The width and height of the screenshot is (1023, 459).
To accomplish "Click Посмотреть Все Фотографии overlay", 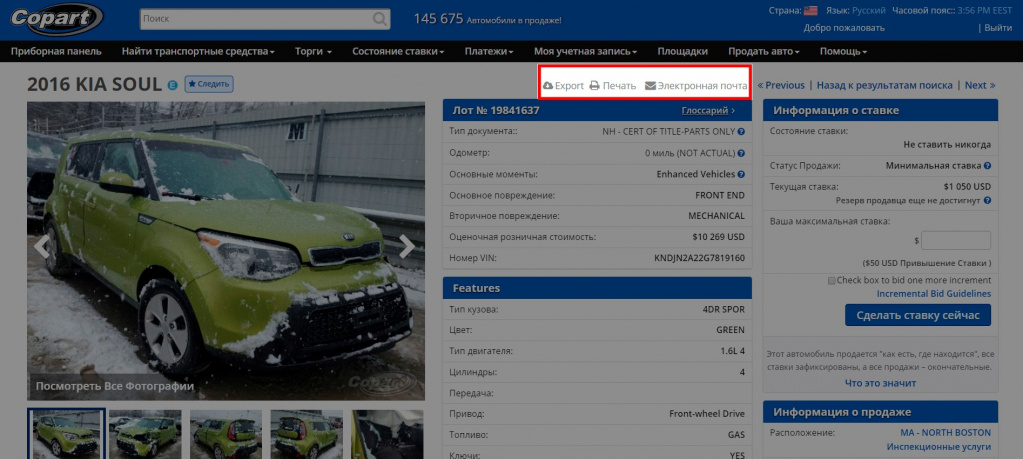I will (115, 386).
